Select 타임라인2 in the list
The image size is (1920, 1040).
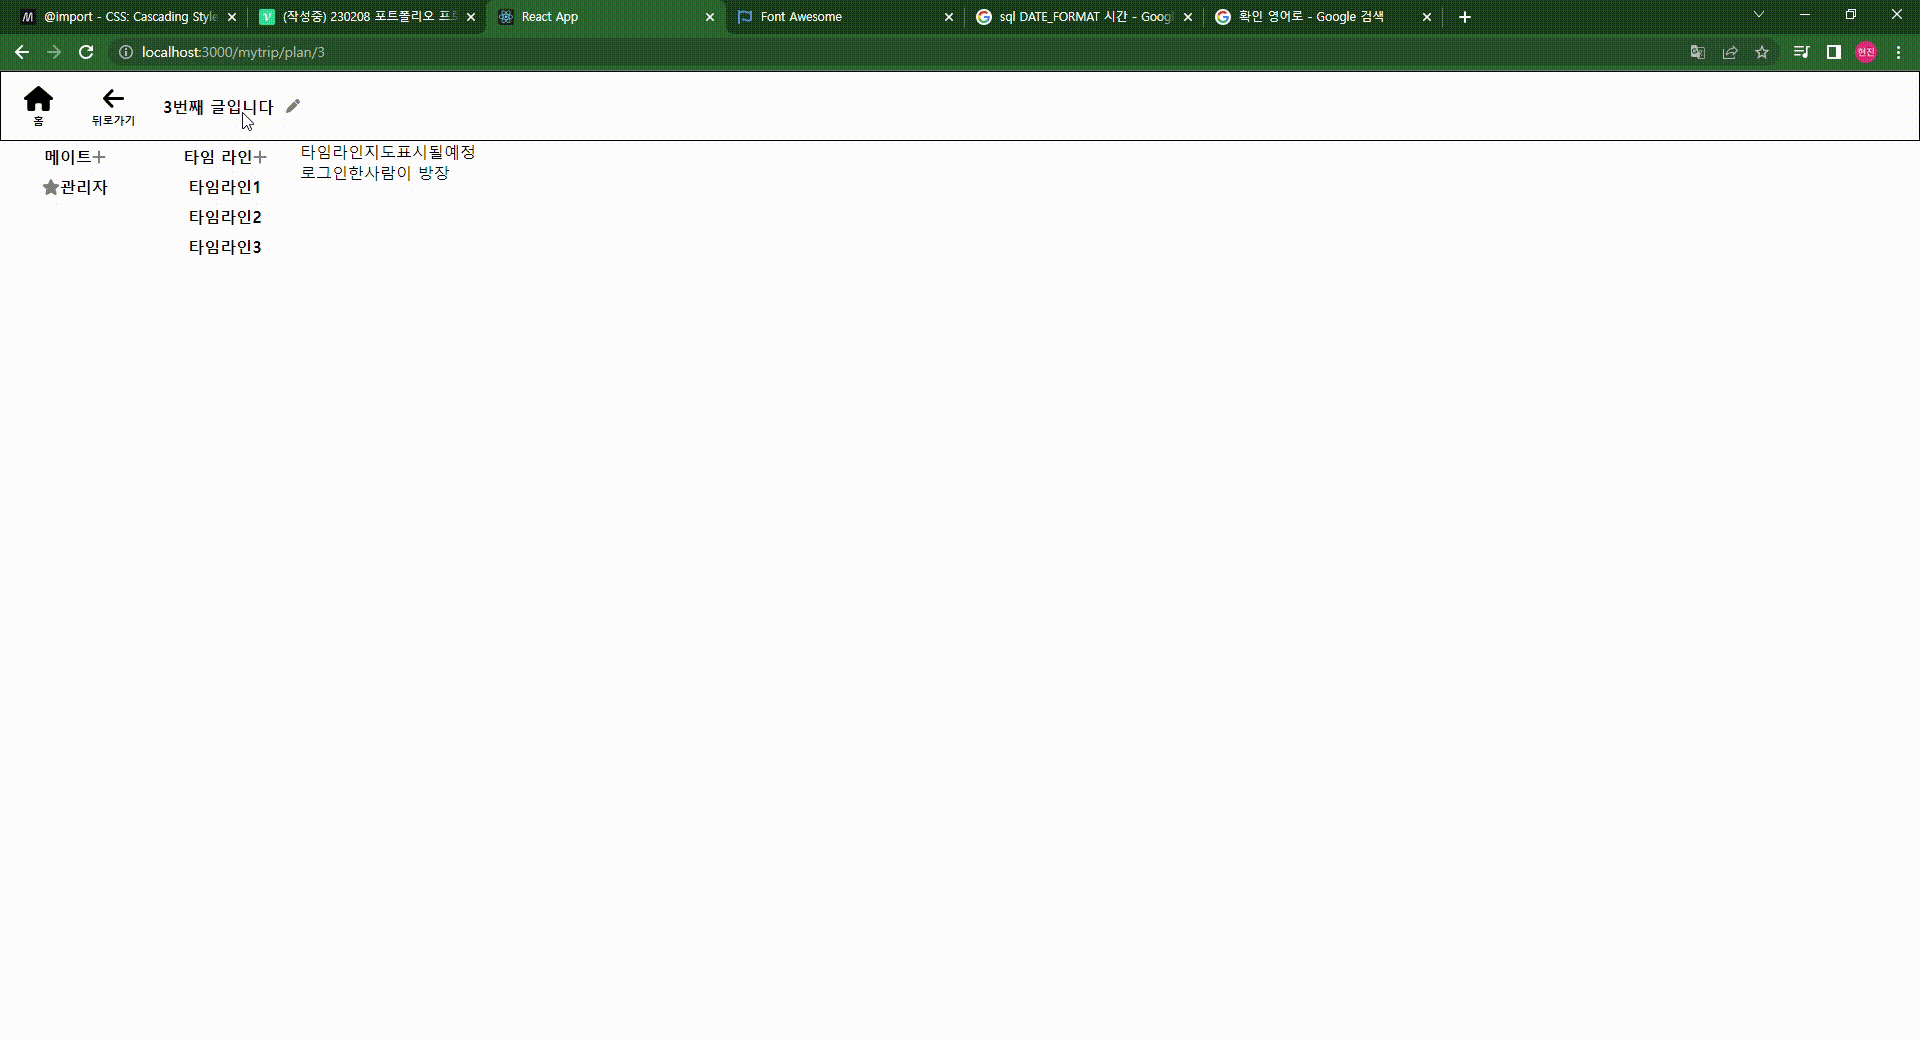point(225,217)
